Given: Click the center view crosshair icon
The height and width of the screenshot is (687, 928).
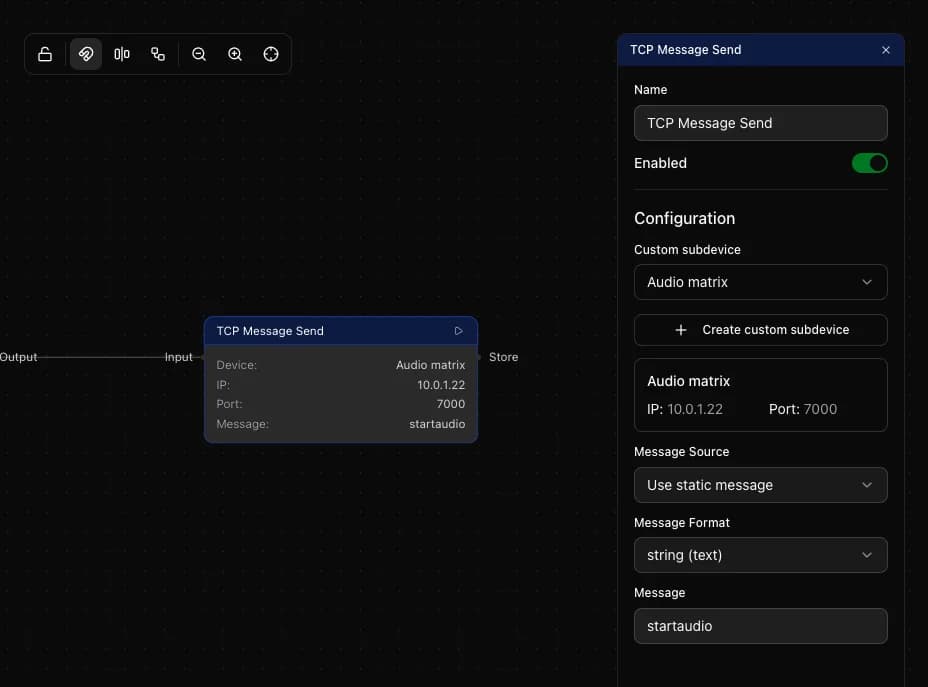Looking at the screenshot, I should 271,54.
